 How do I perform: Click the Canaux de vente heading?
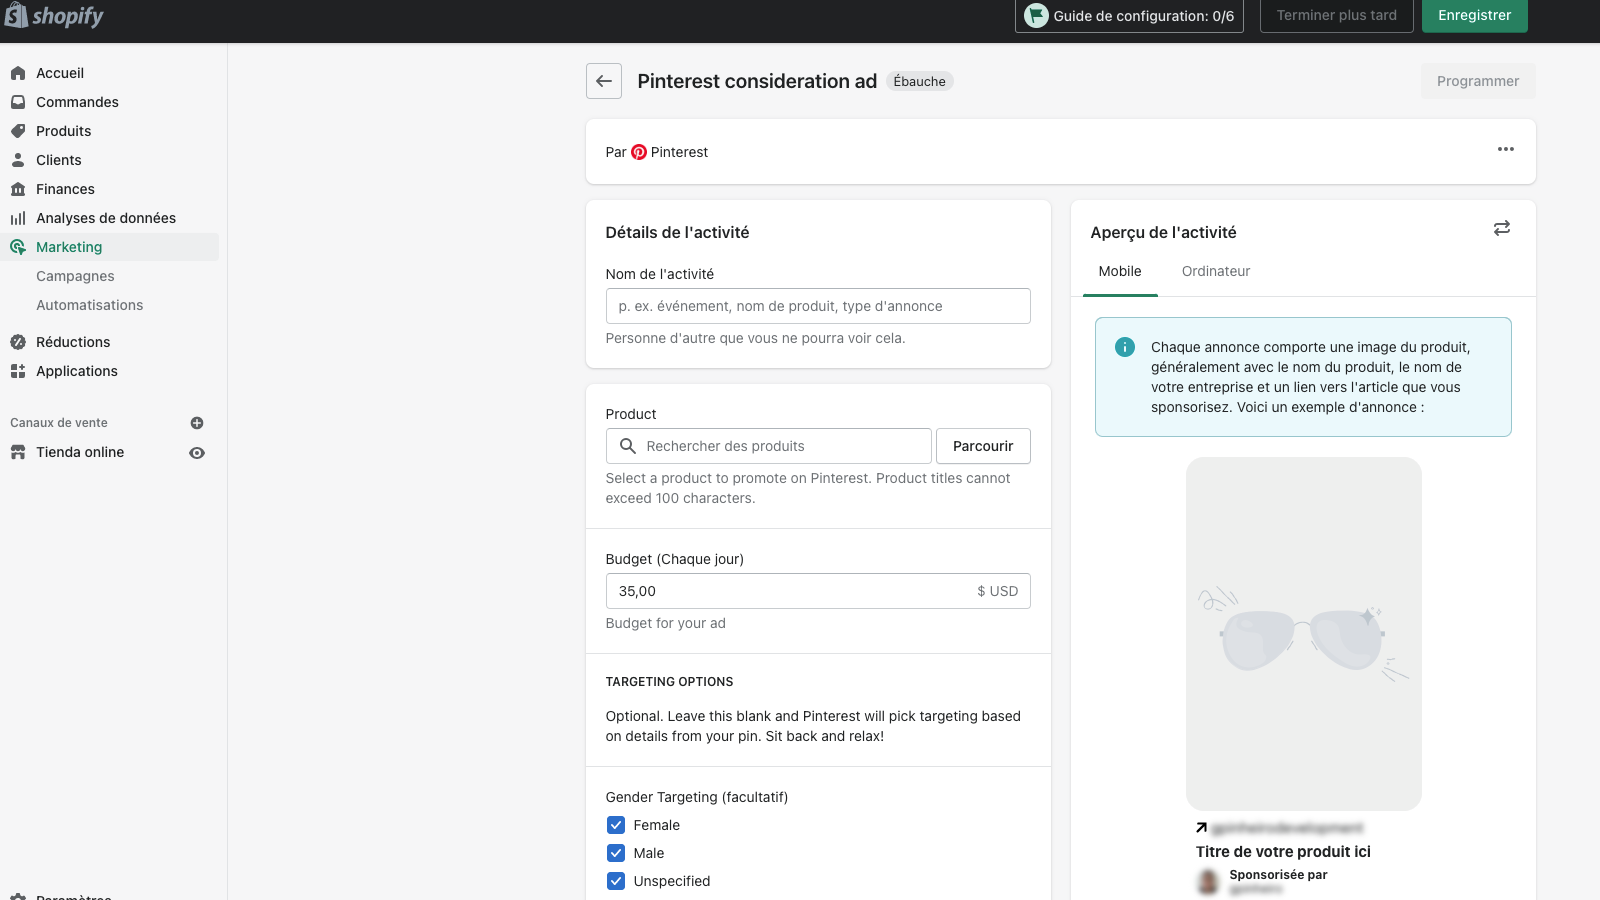click(x=59, y=423)
